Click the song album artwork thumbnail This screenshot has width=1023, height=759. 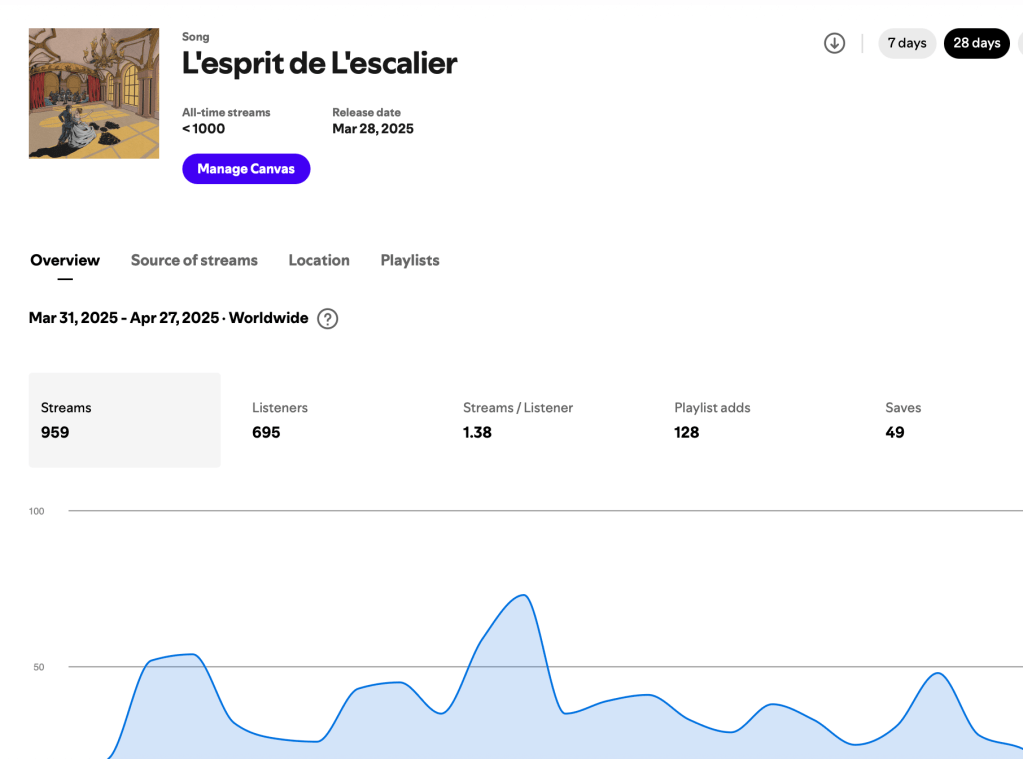tap(94, 93)
